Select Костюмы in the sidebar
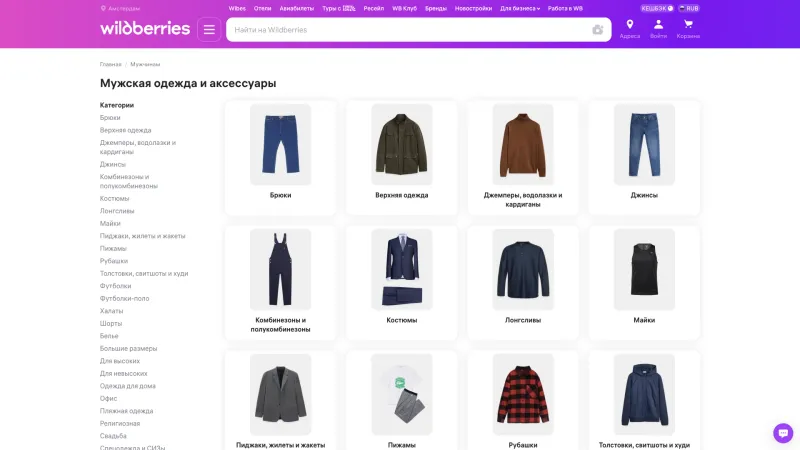800x450 pixels. click(114, 198)
